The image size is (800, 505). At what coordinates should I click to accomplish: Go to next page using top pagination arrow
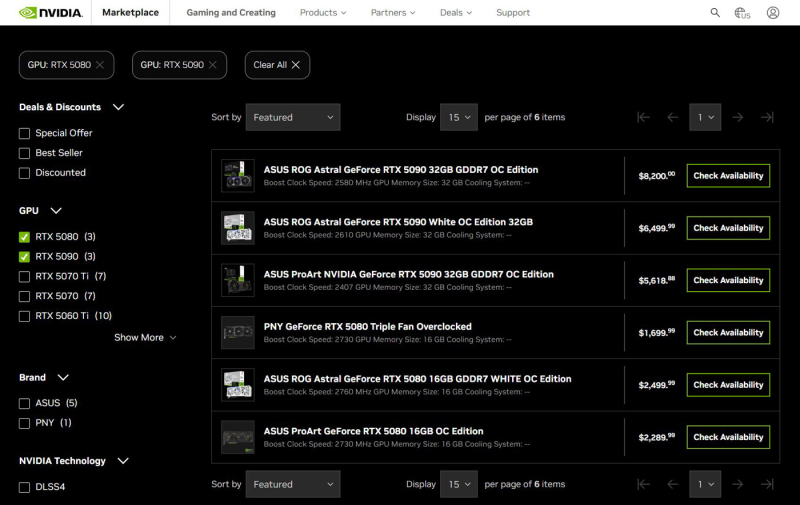[x=738, y=117]
